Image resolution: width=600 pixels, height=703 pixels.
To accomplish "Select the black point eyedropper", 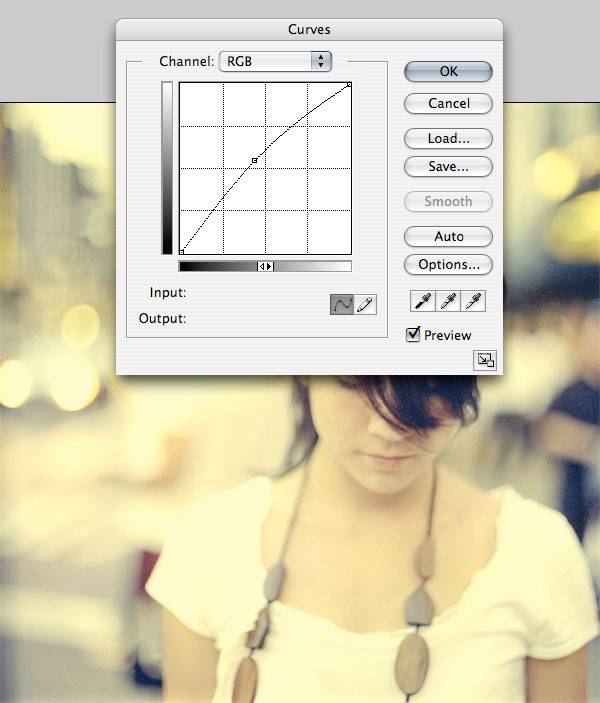I will click(424, 301).
